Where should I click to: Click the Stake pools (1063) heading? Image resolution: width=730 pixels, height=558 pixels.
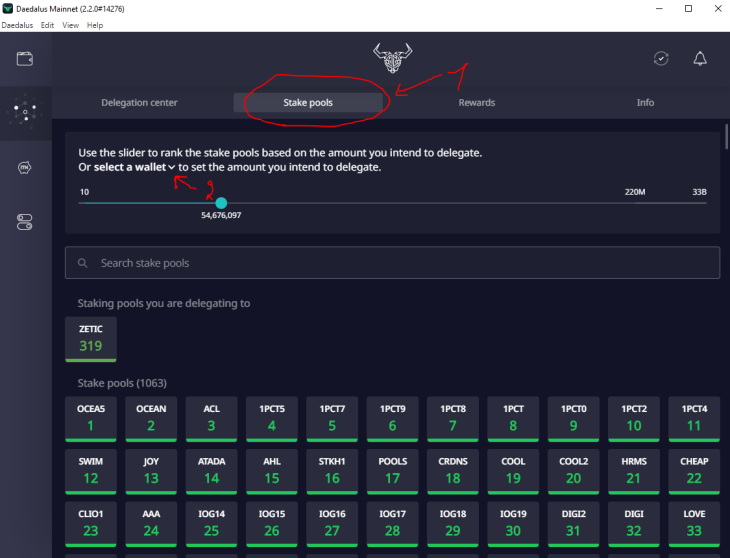122,383
